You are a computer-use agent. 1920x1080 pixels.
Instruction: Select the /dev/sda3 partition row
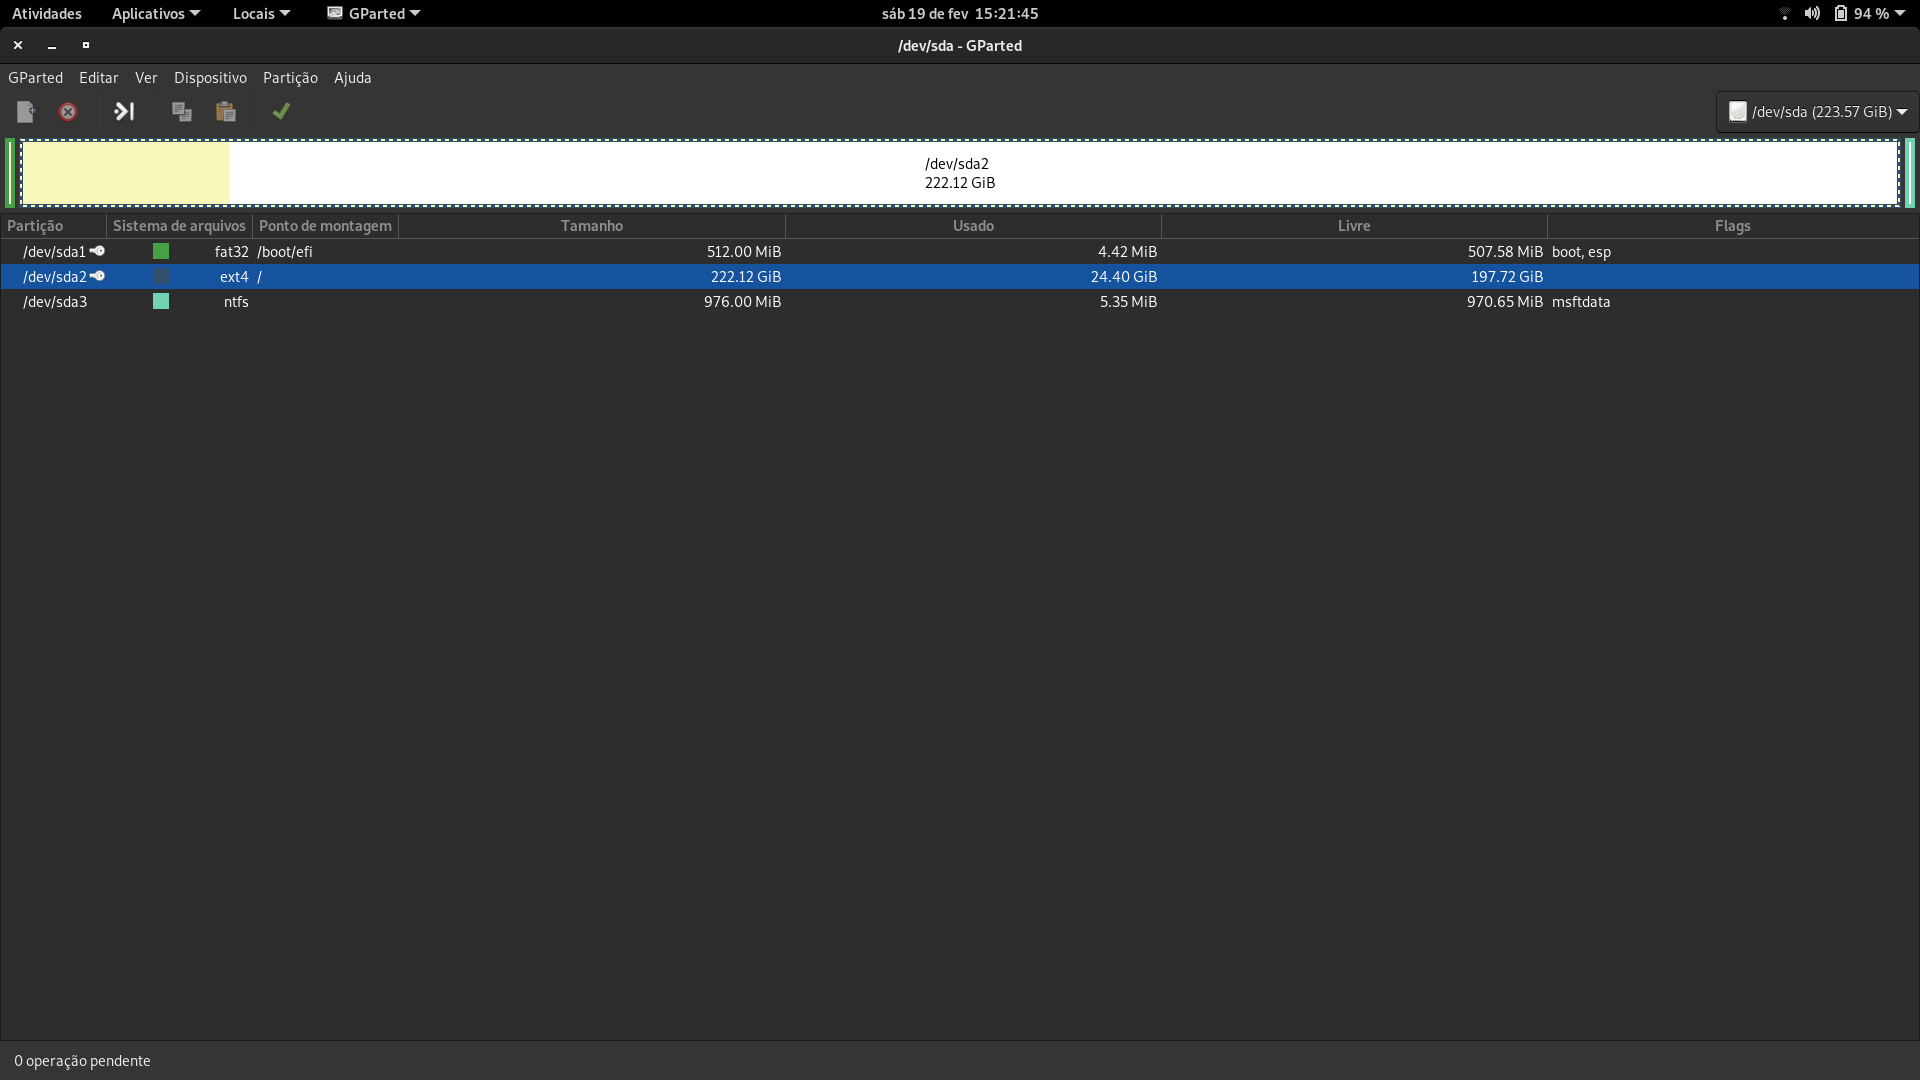[x=960, y=302]
